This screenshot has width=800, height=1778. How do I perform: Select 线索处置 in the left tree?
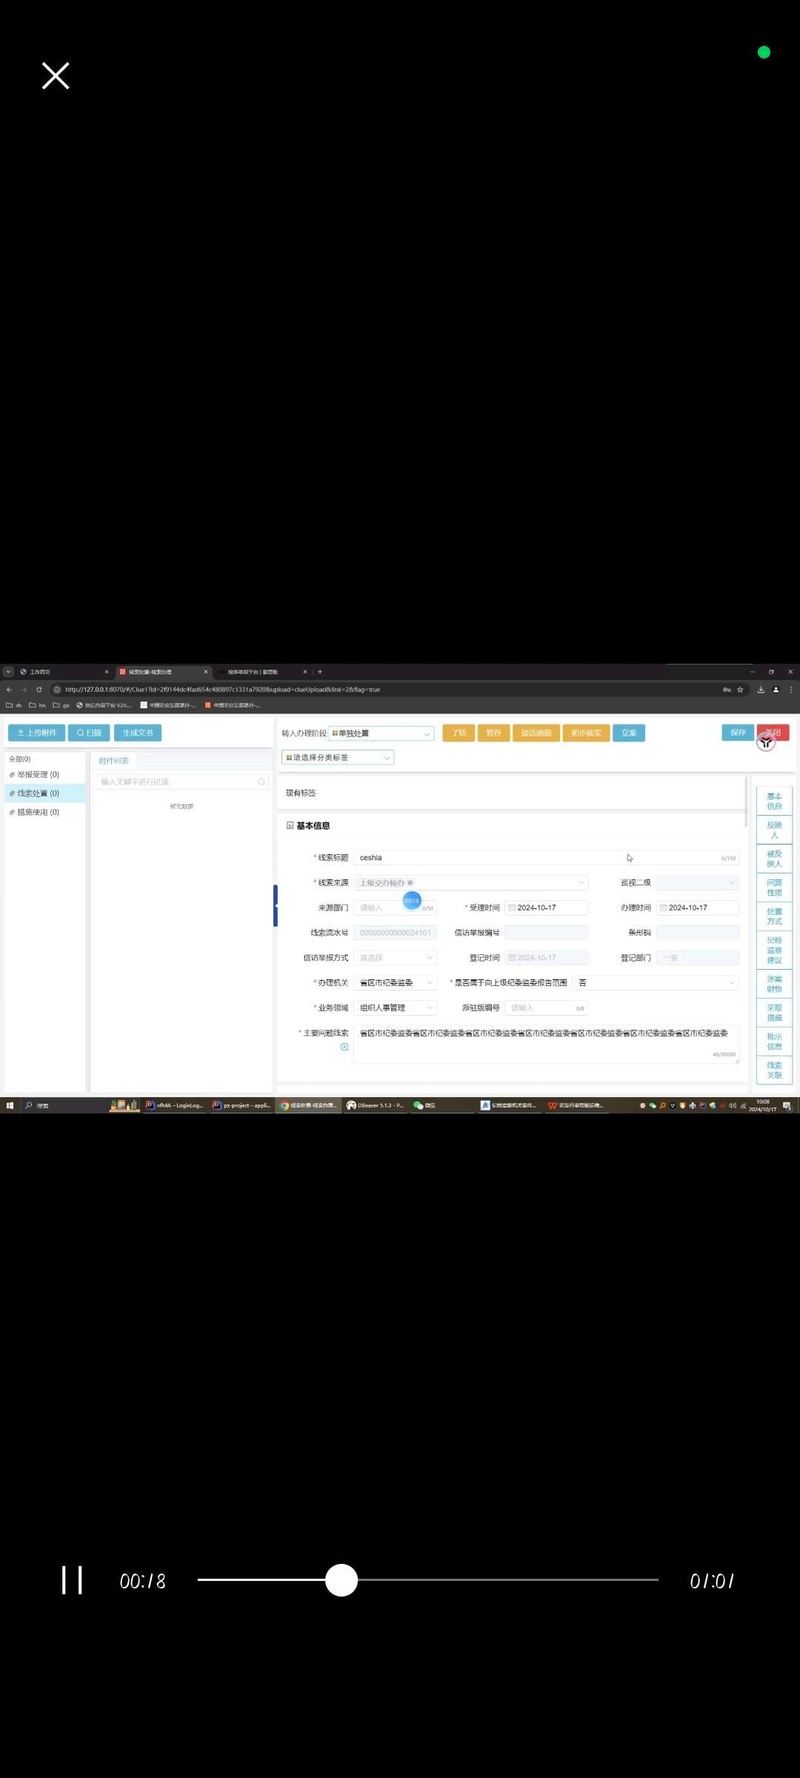tap(38, 794)
